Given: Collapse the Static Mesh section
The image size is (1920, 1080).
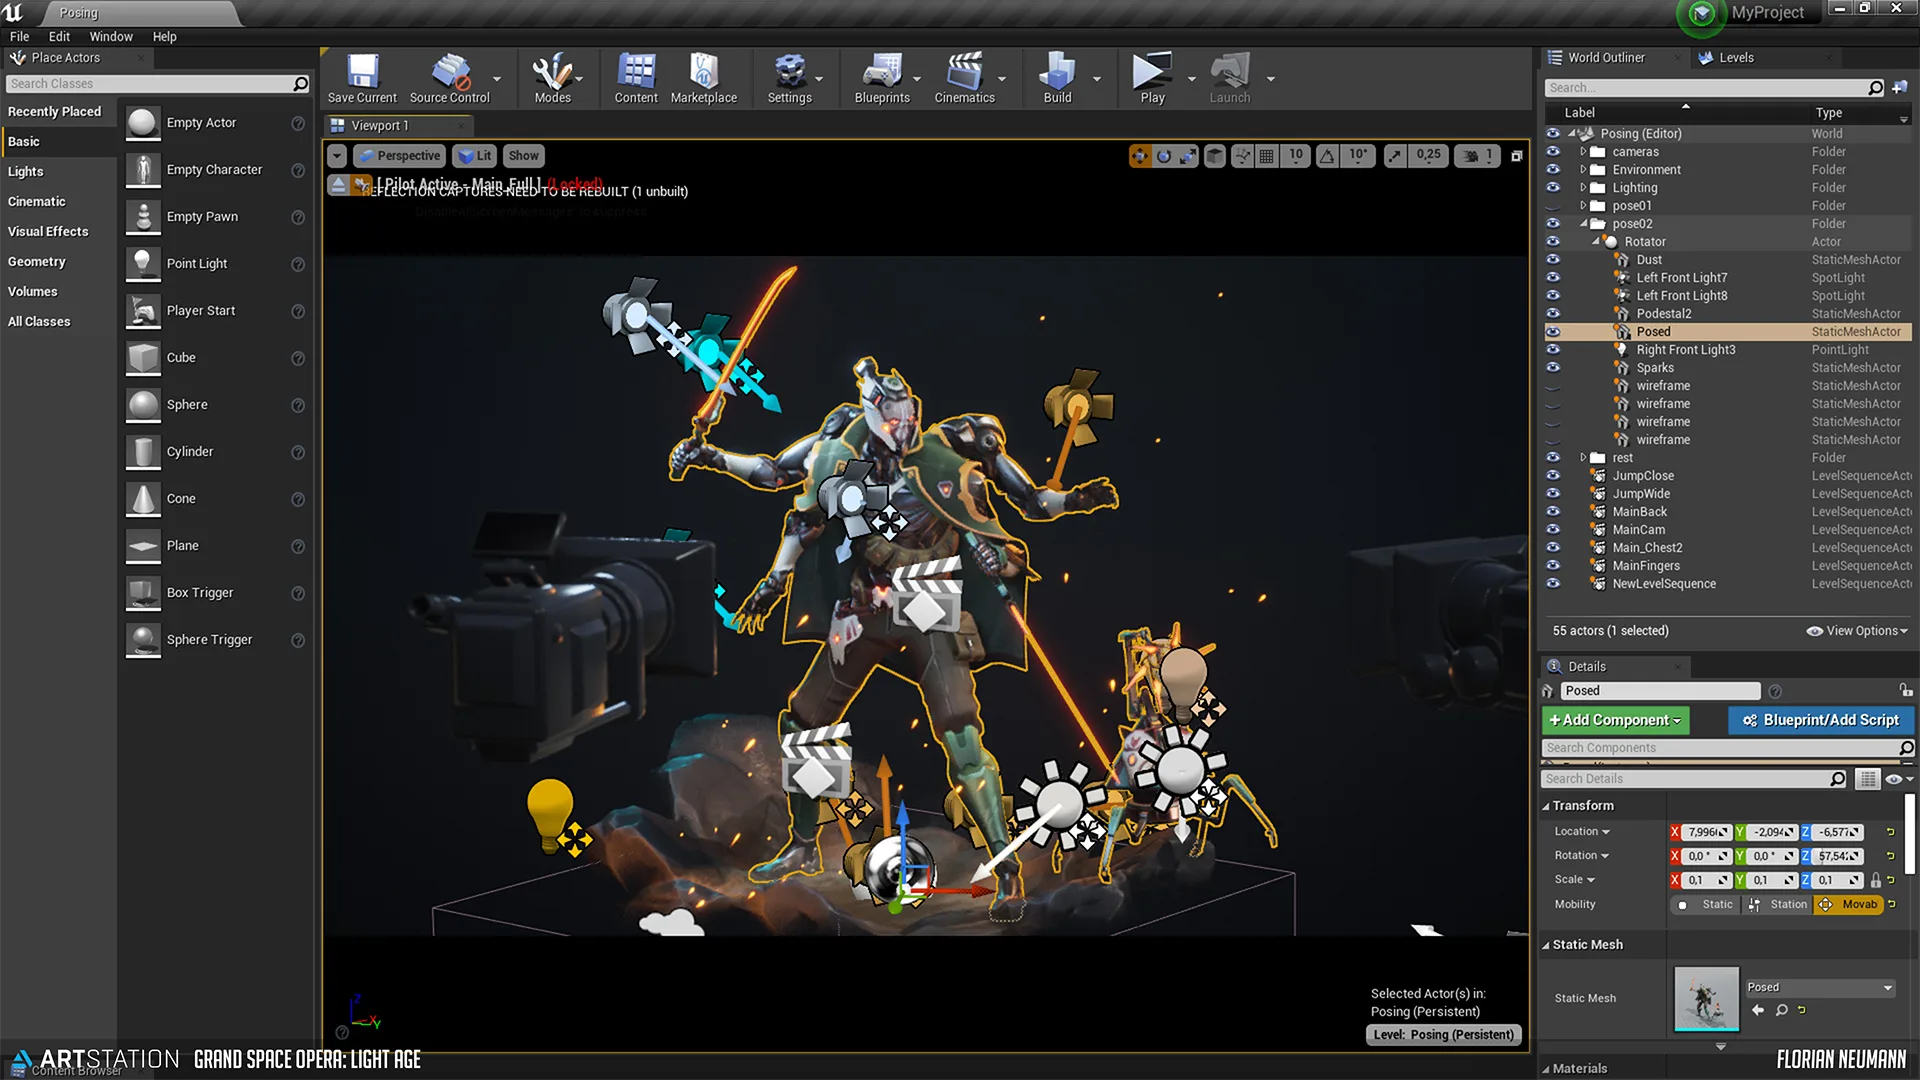Looking at the screenshot, I should (x=1546, y=945).
